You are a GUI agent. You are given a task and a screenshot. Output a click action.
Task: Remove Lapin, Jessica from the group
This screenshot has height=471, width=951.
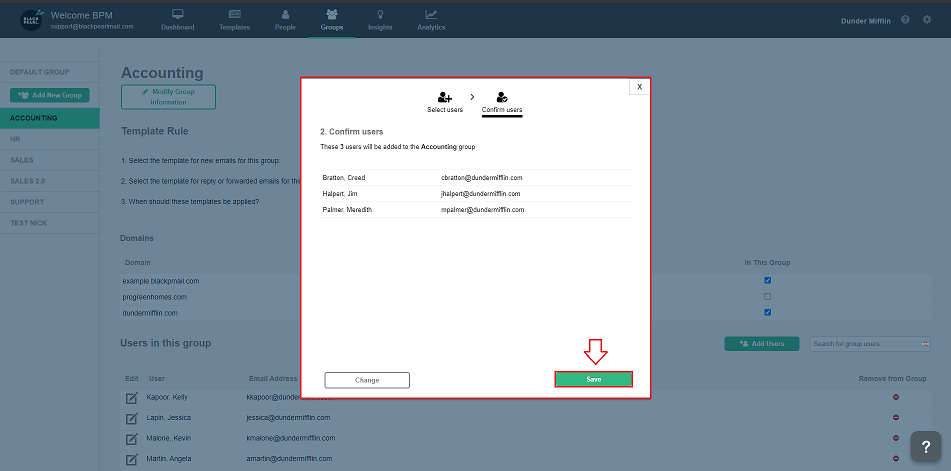pyautogui.click(x=896, y=418)
